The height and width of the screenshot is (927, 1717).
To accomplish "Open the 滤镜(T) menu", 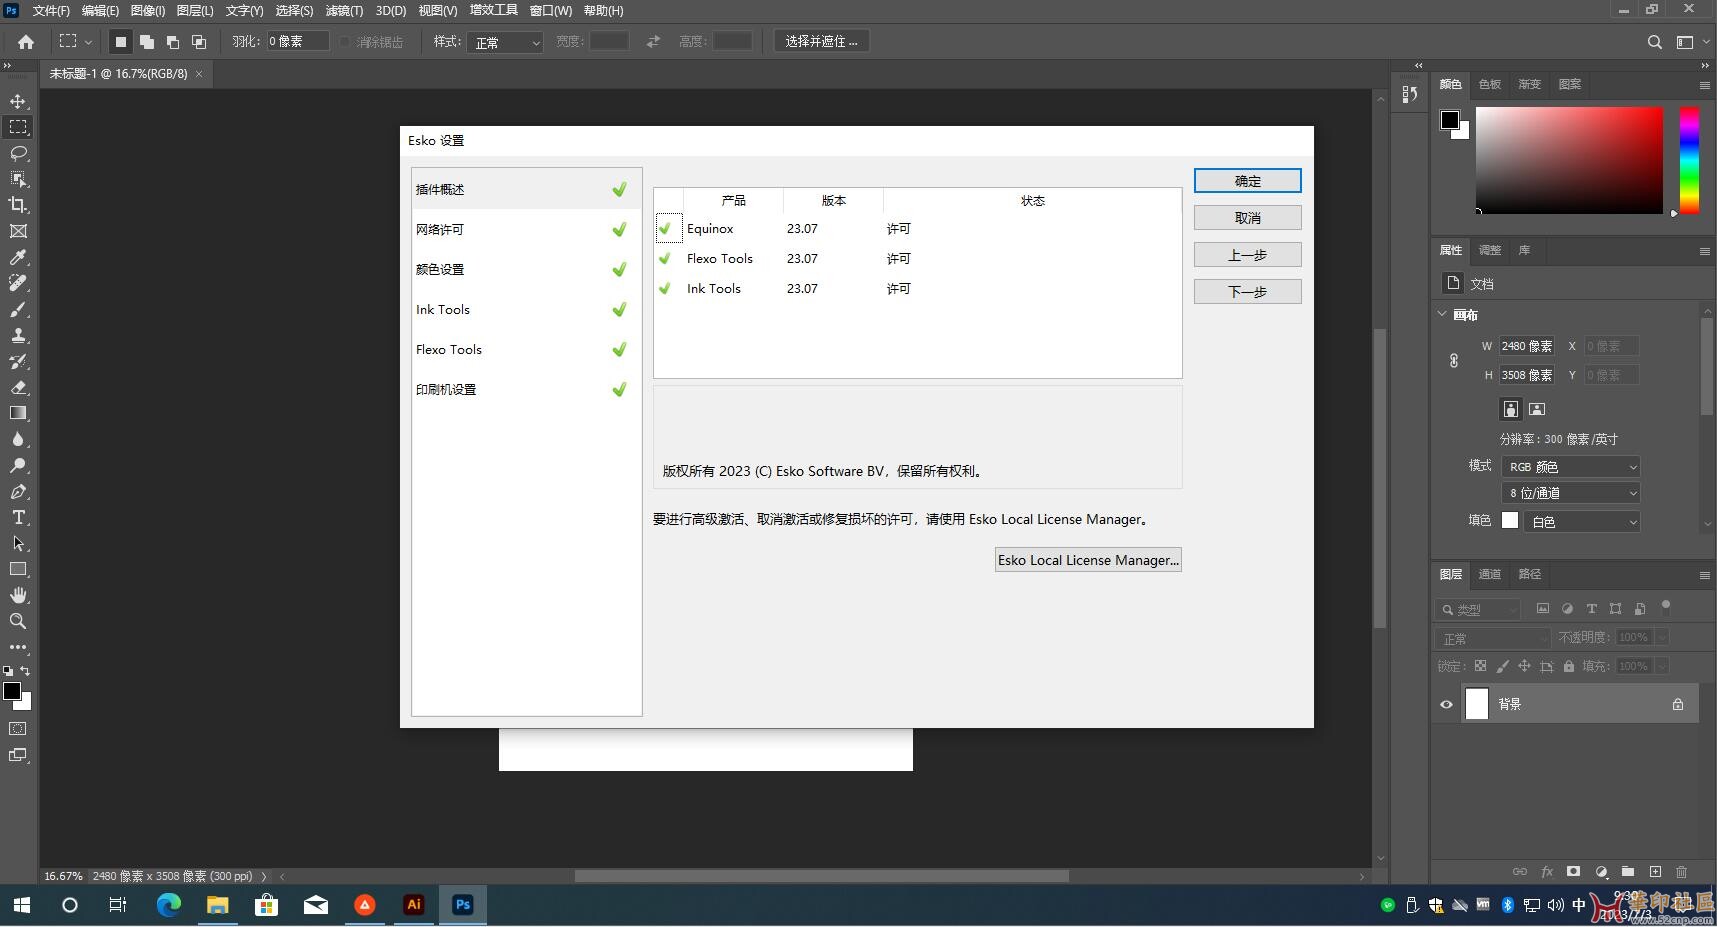I will [344, 10].
